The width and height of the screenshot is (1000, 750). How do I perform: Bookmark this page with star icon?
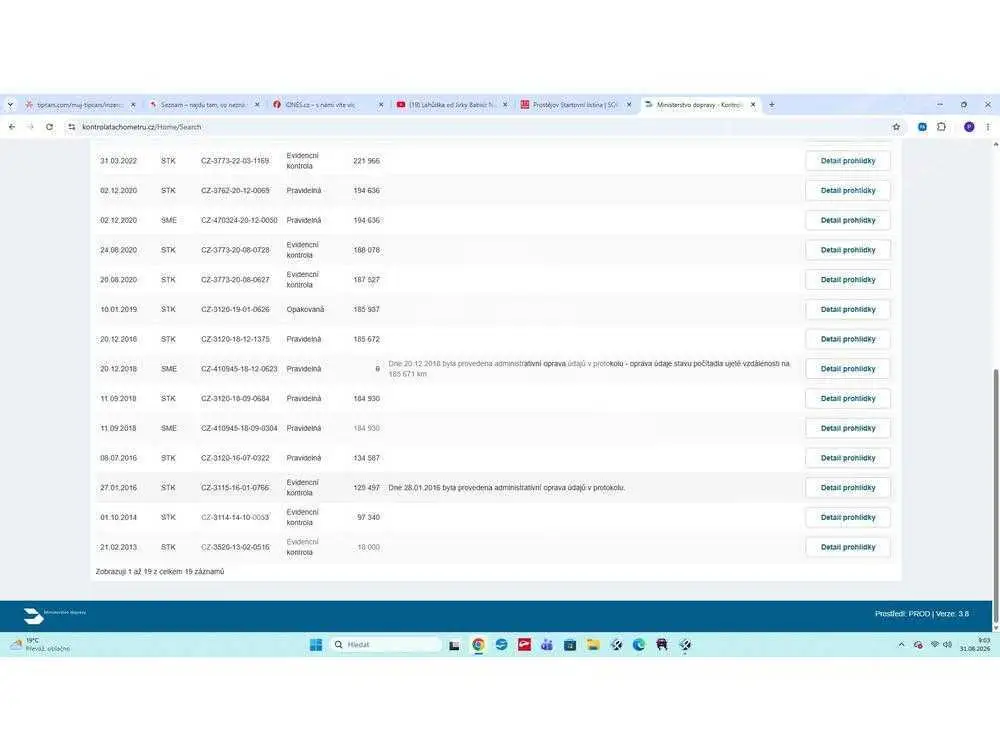[896, 127]
